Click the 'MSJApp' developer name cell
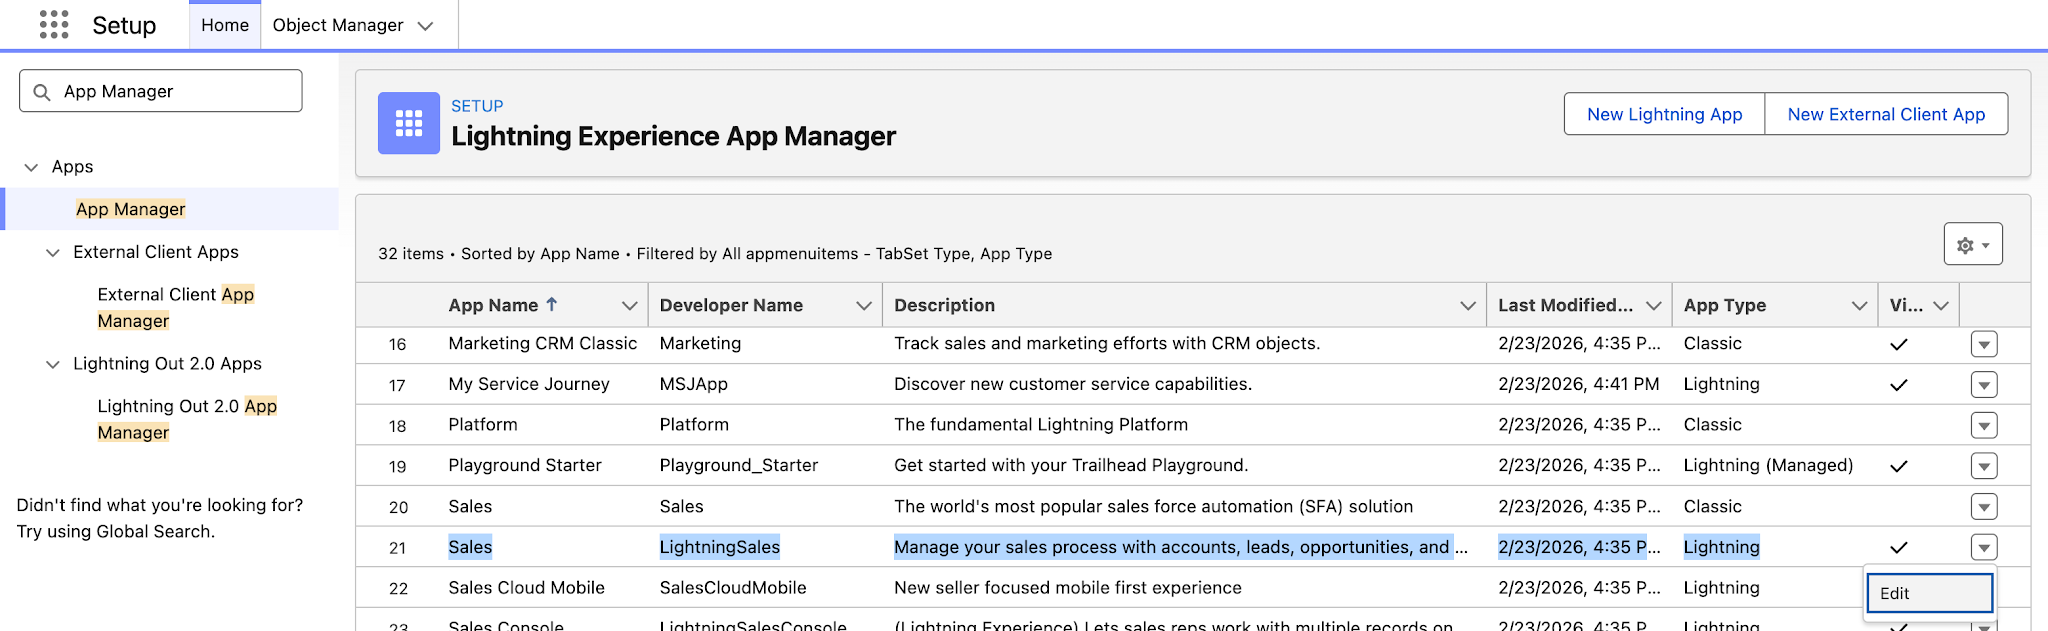This screenshot has width=2048, height=631. click(x=693, y=384)
